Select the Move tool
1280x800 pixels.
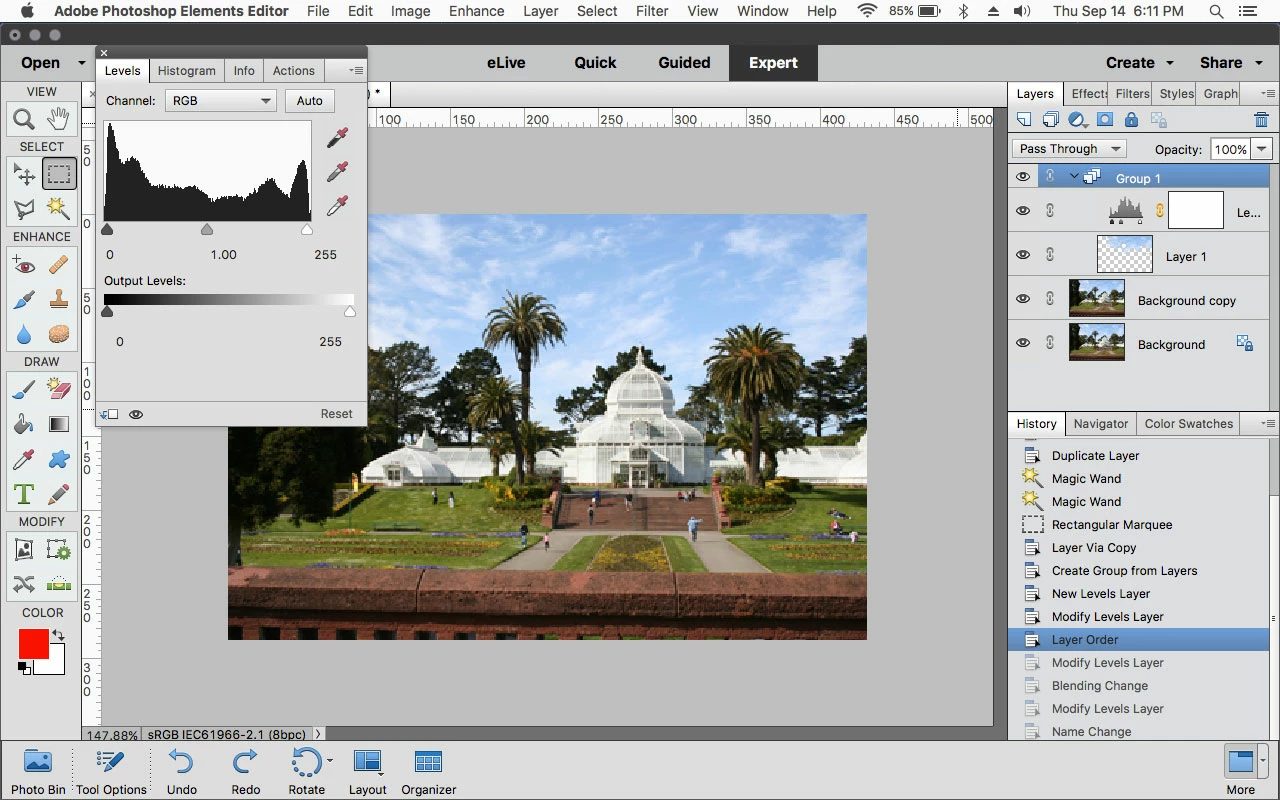coord(24,174)
